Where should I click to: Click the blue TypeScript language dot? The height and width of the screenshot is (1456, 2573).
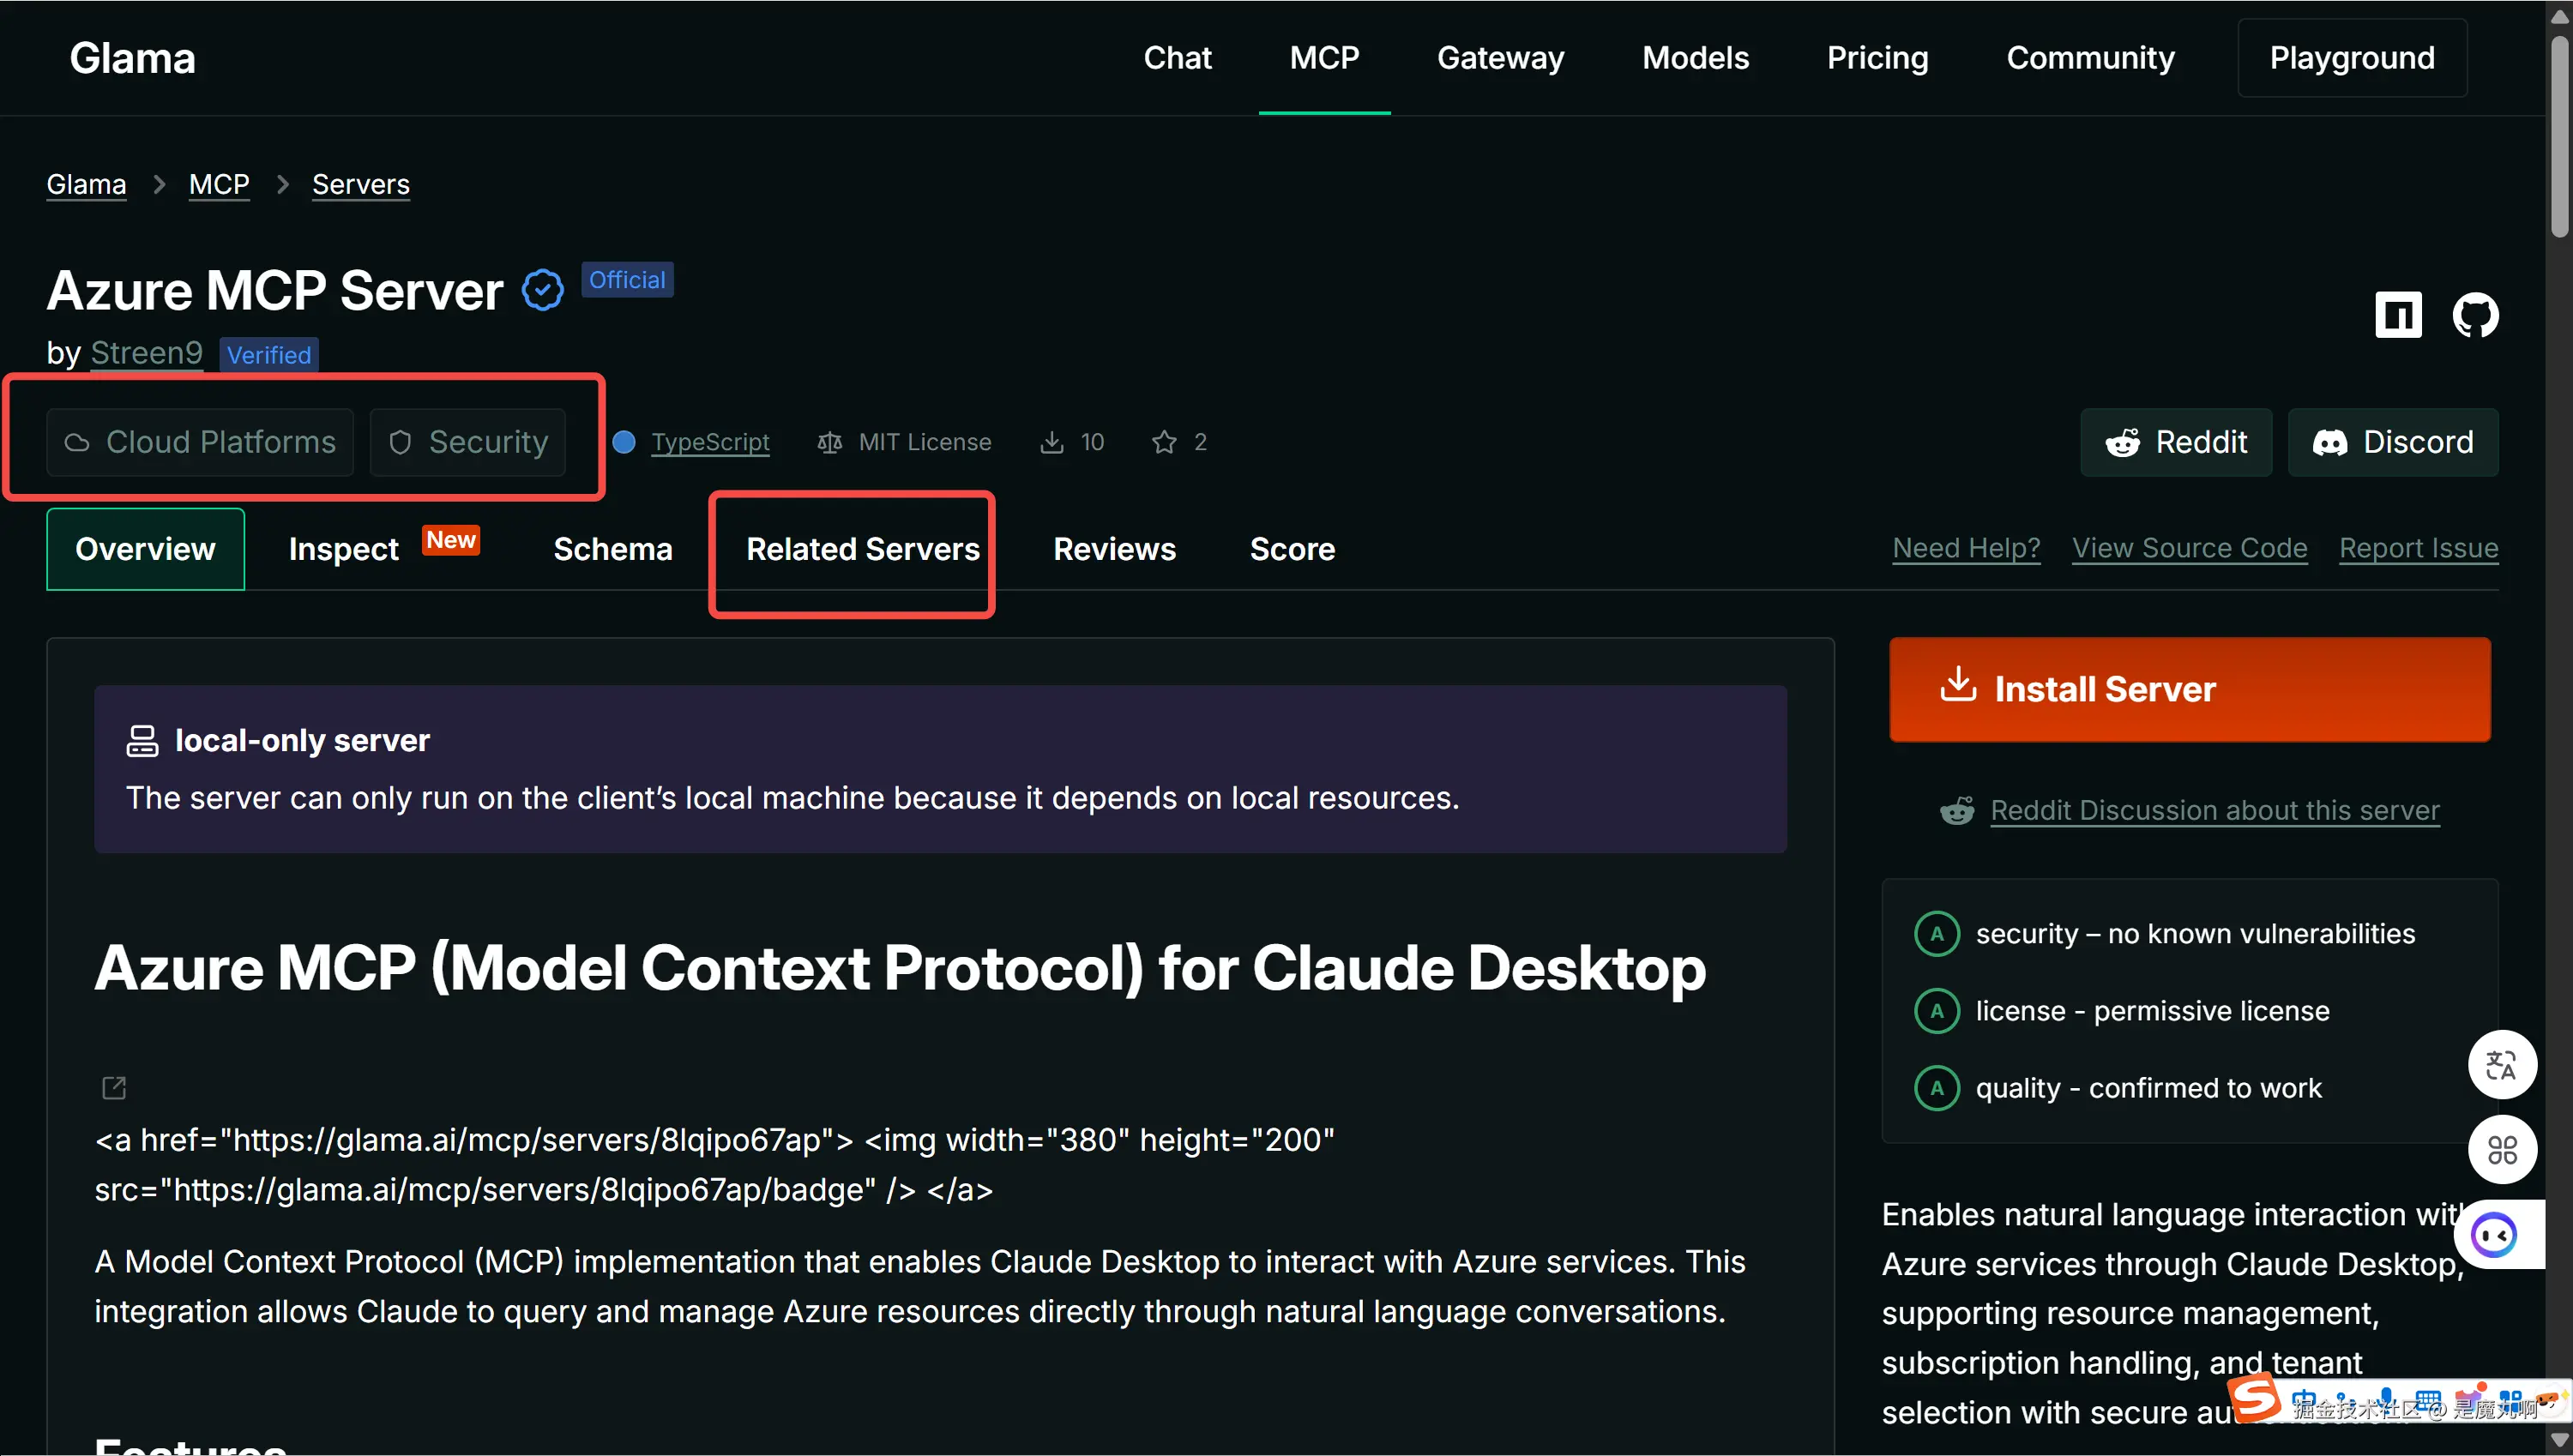[x=624, y=442]
